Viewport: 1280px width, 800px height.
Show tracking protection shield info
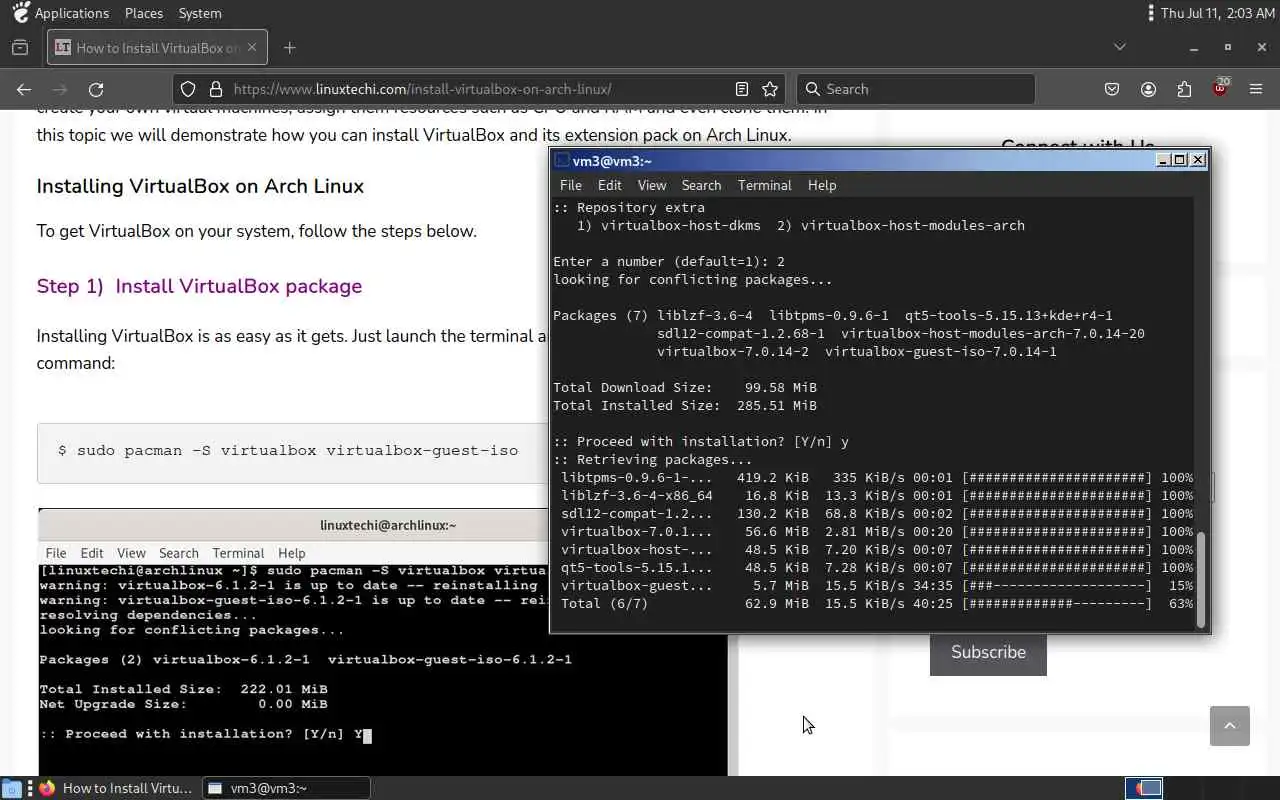(x=188, y=89)
